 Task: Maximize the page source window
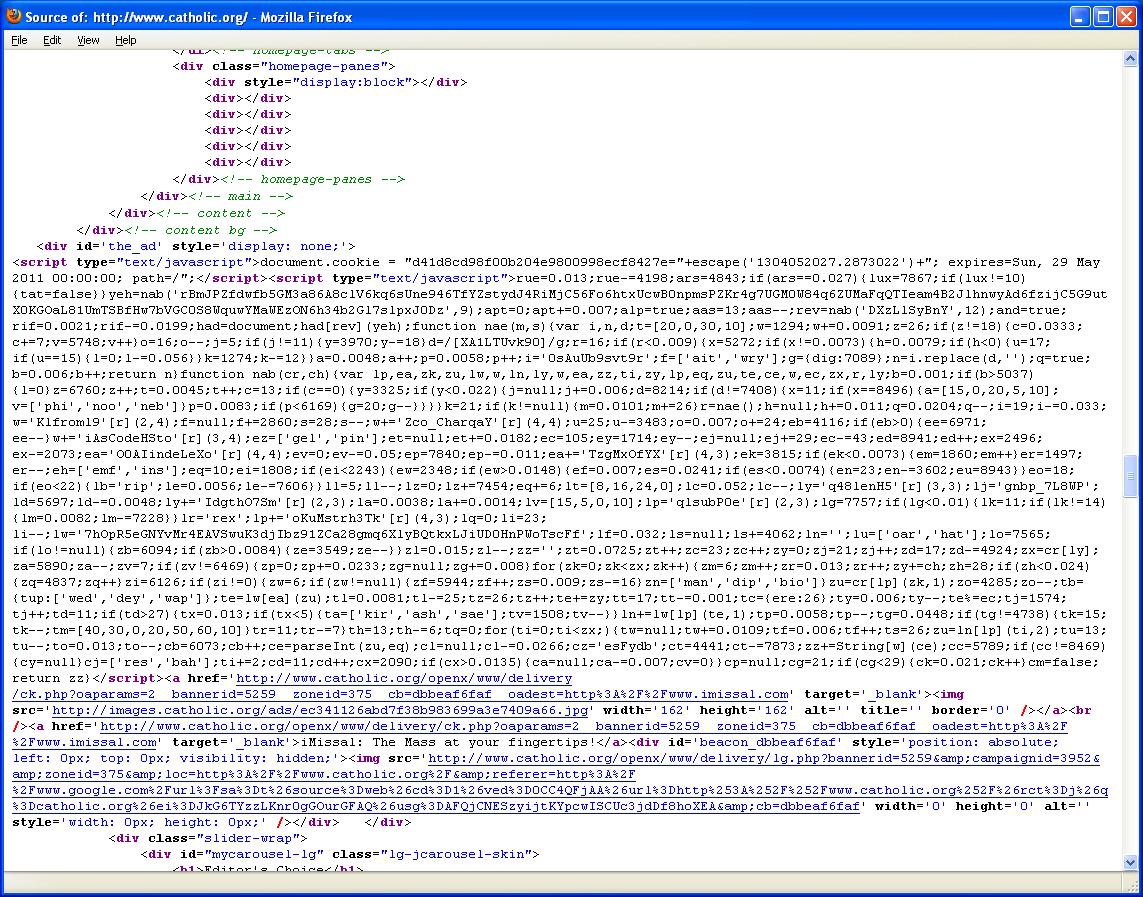1103,16
